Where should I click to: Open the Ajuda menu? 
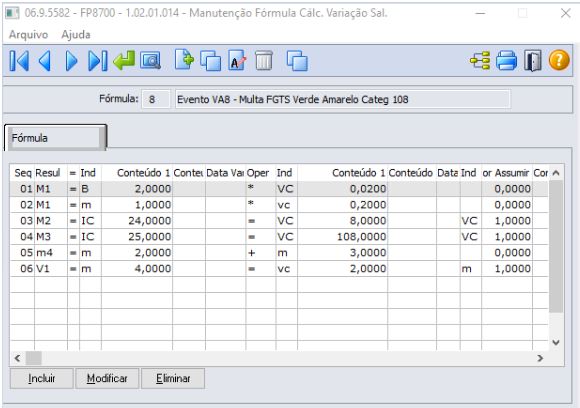tap(76, 35)
